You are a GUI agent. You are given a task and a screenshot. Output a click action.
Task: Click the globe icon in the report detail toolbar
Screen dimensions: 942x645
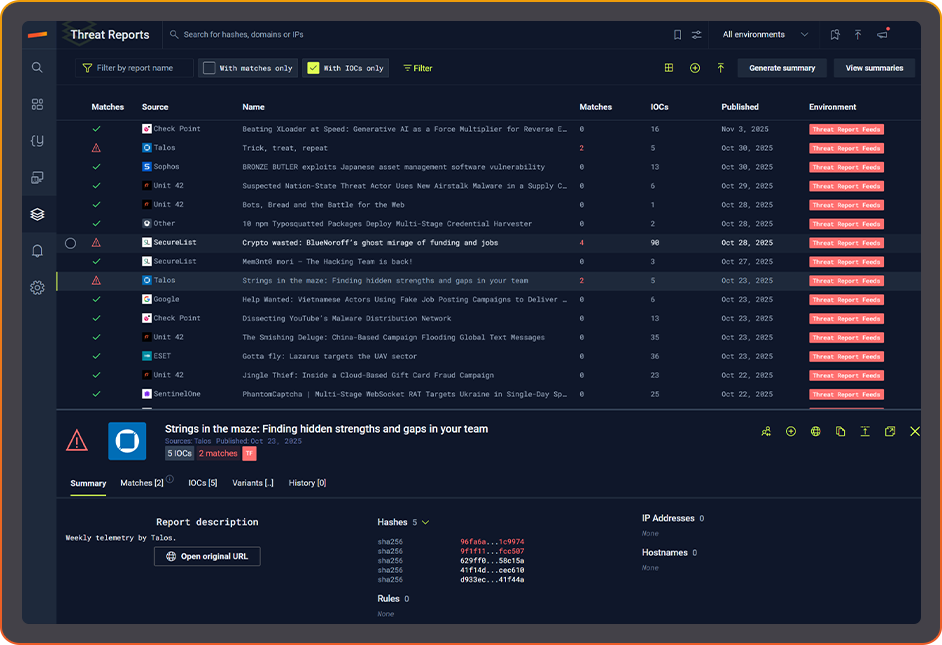coord(815,431)
